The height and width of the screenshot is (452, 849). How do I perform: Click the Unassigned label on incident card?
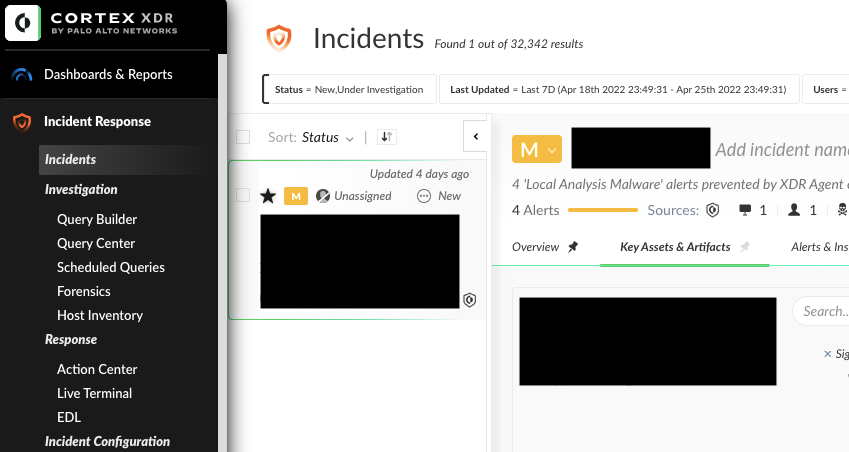pyautogui.click(x=362, y=196)
